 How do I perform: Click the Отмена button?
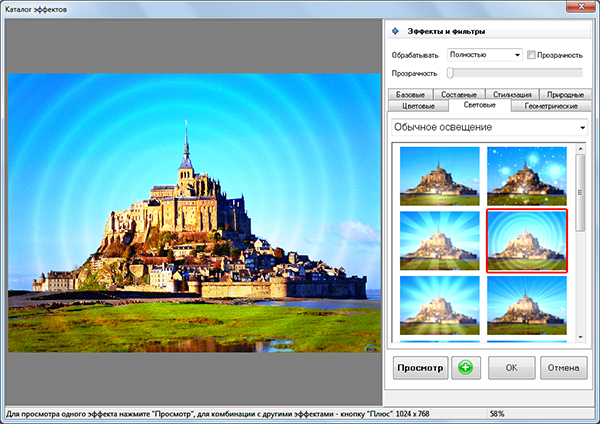tap(562, 368)
